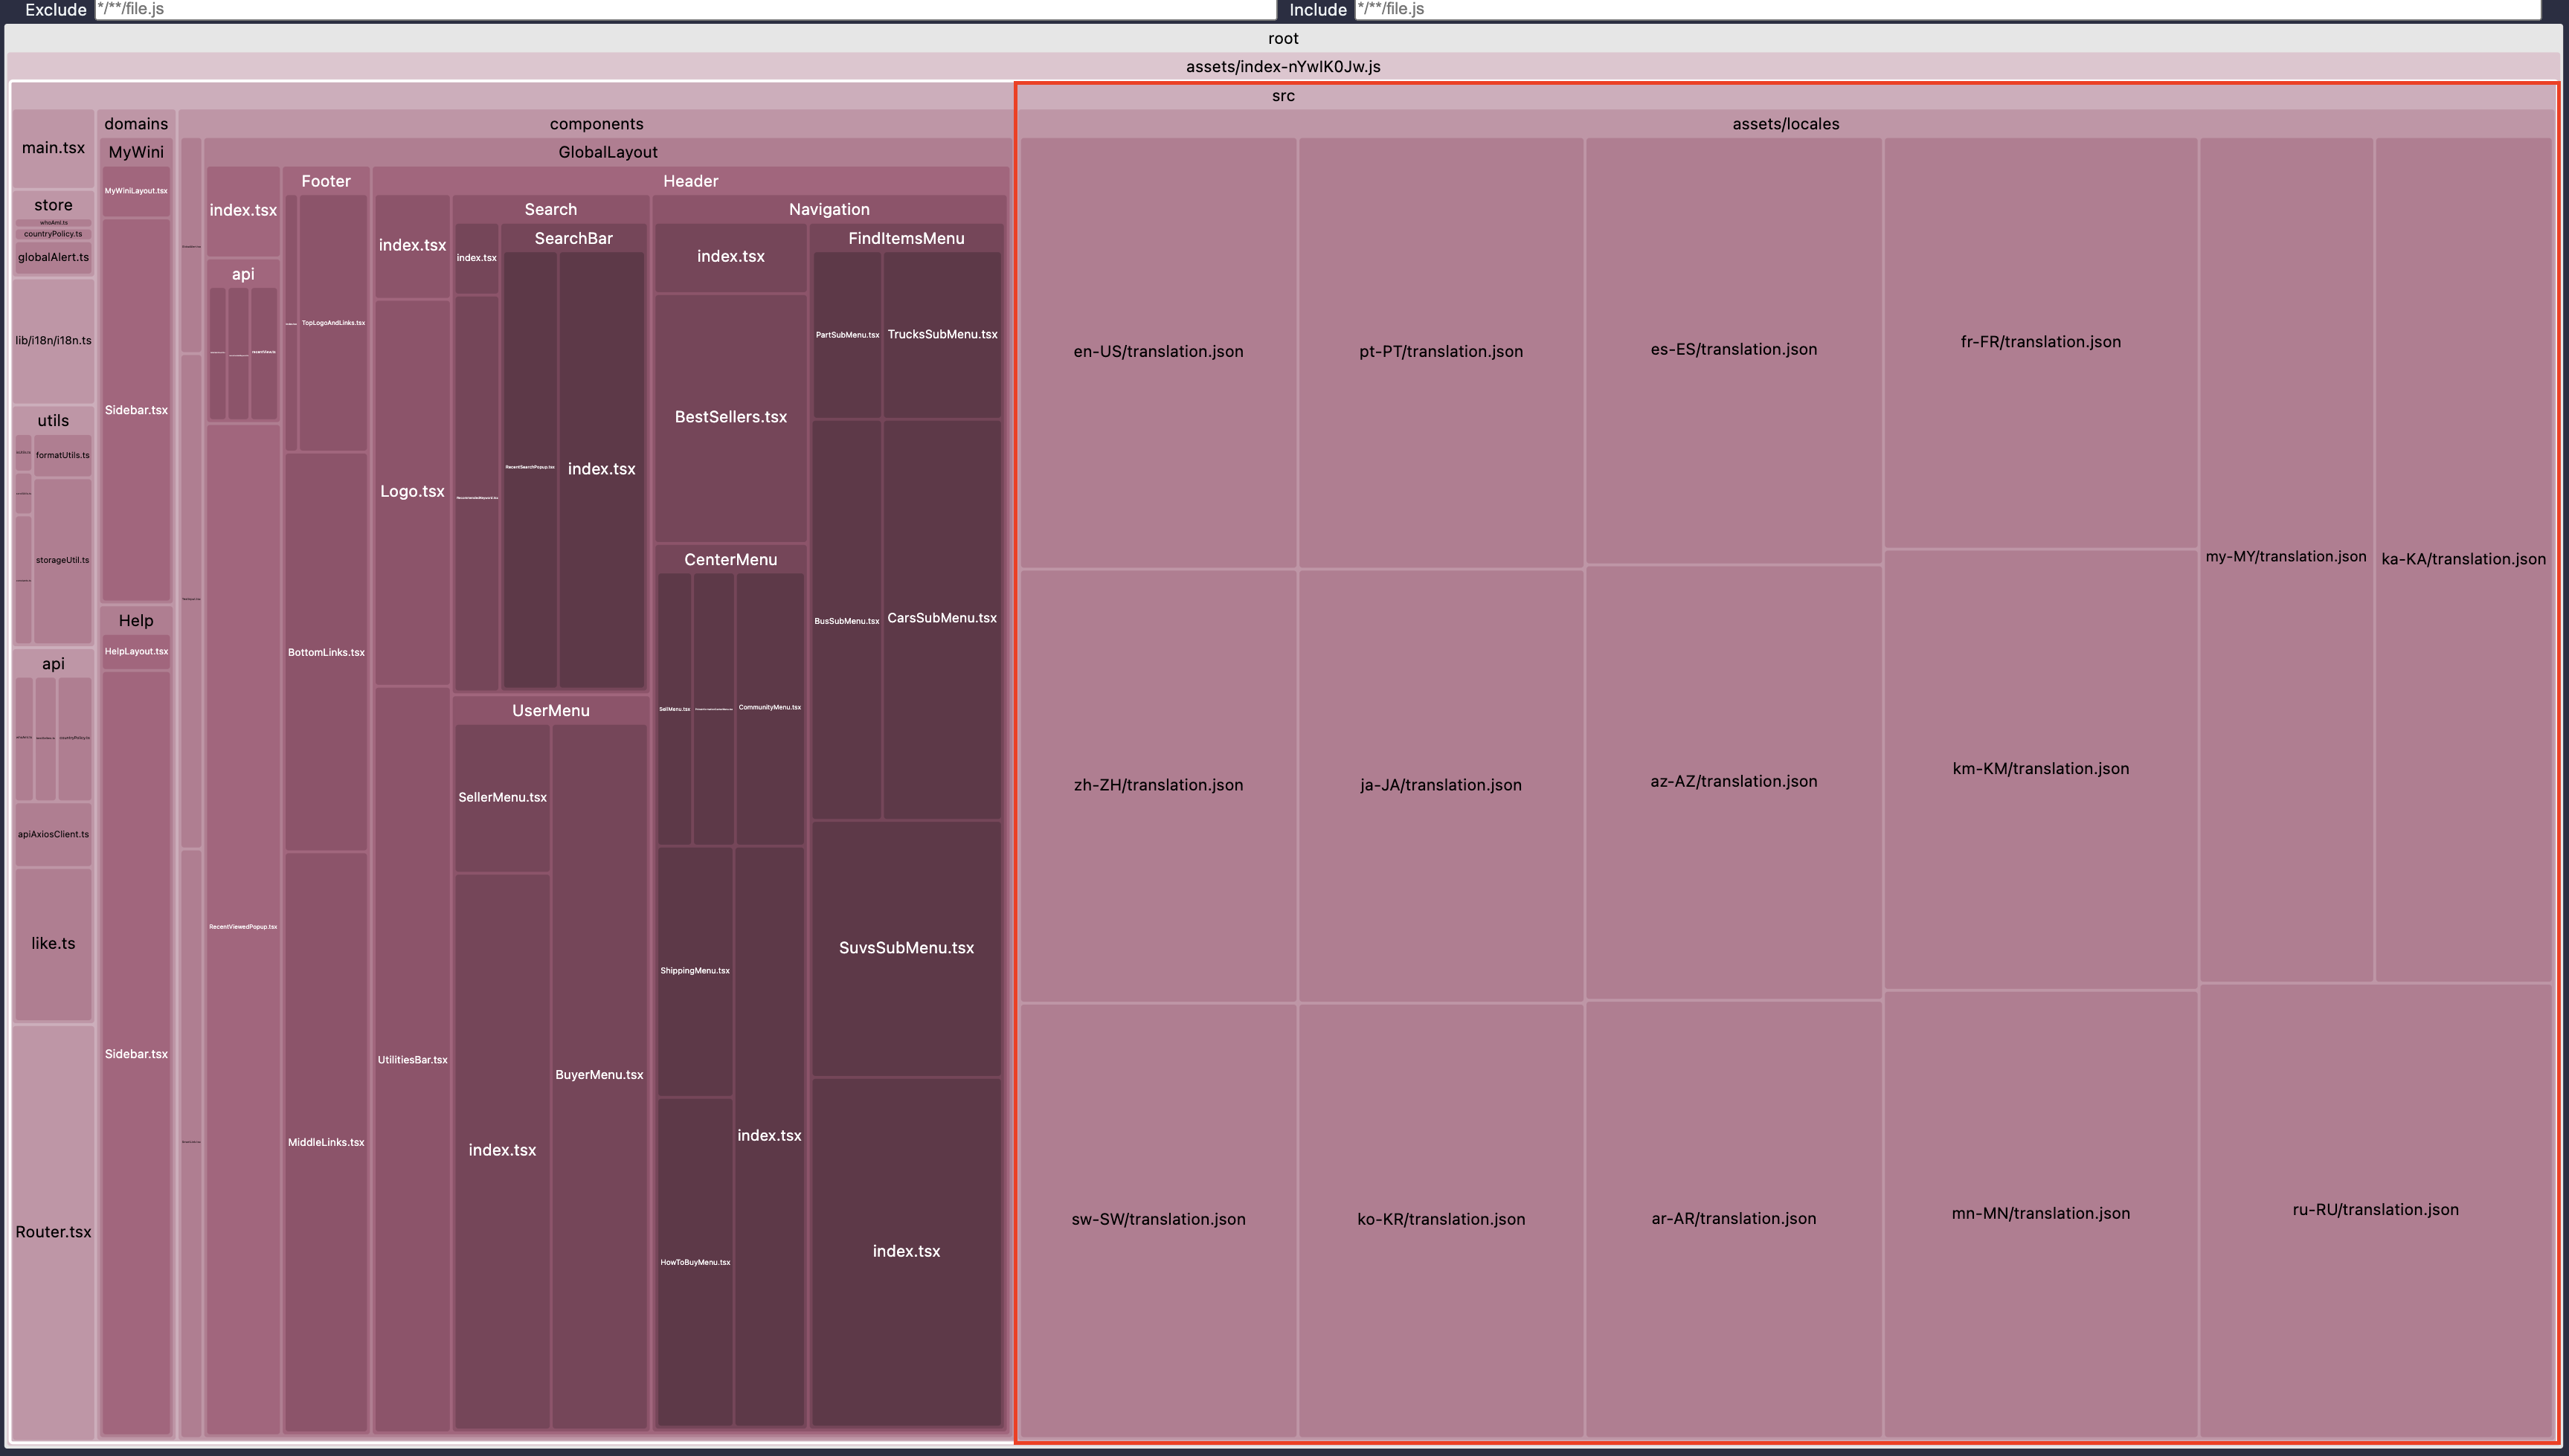Select the Logo.tsx module block
This screenshot has height=1456, width=2569.
coord(412,491)
